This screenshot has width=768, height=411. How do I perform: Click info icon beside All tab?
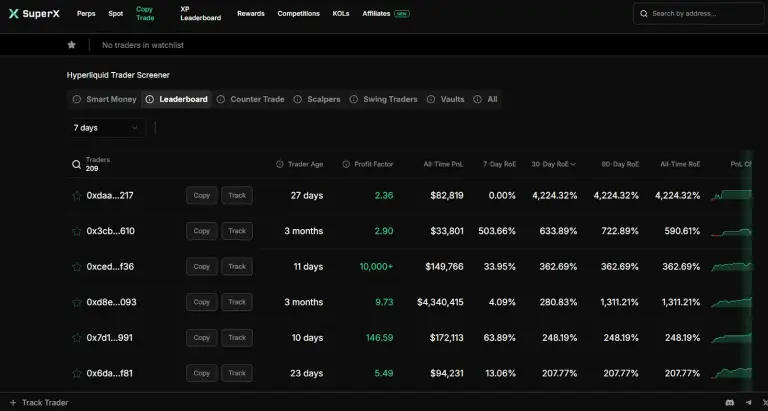click(x=477, y=99)
